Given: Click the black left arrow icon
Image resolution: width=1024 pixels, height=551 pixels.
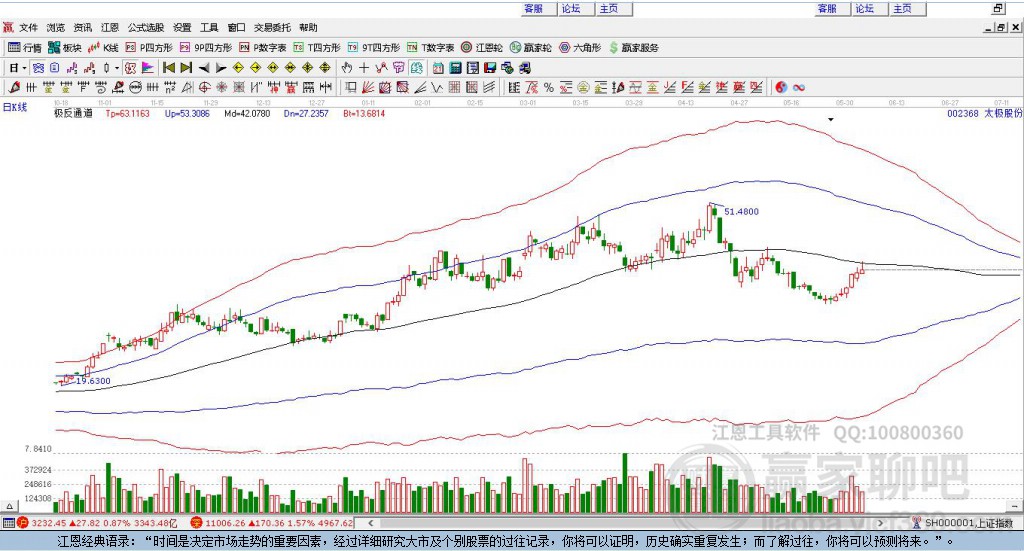Looking at the screenshot, I should pos(204,68).
